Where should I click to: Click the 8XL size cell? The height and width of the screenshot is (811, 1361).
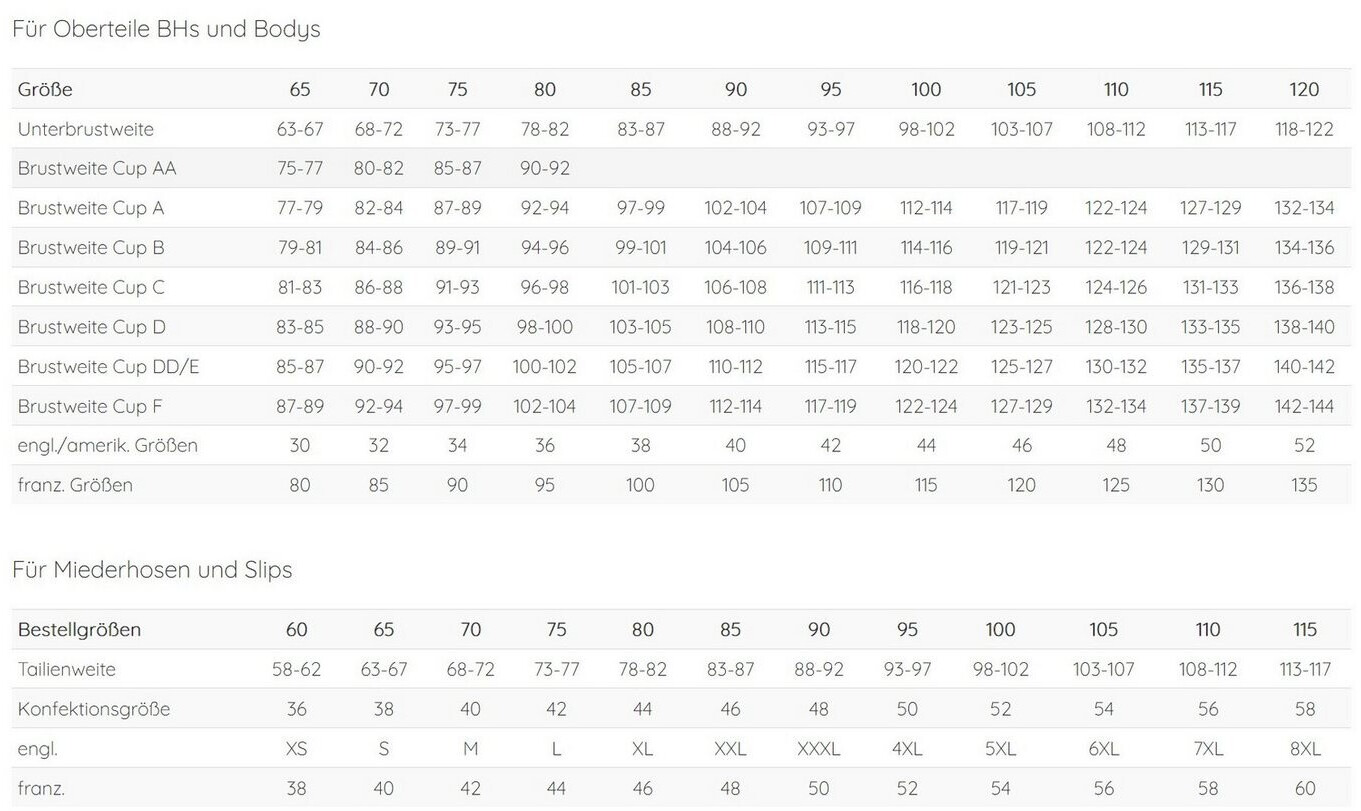[x=1305, y=749]
